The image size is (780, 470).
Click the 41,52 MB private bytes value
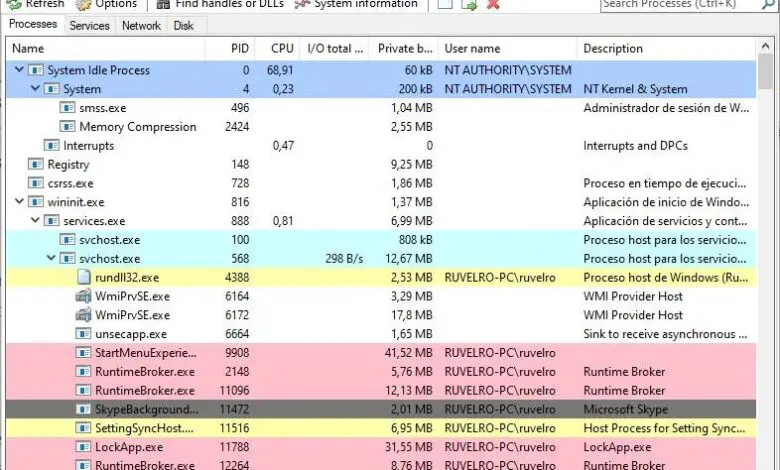[408, 353]
